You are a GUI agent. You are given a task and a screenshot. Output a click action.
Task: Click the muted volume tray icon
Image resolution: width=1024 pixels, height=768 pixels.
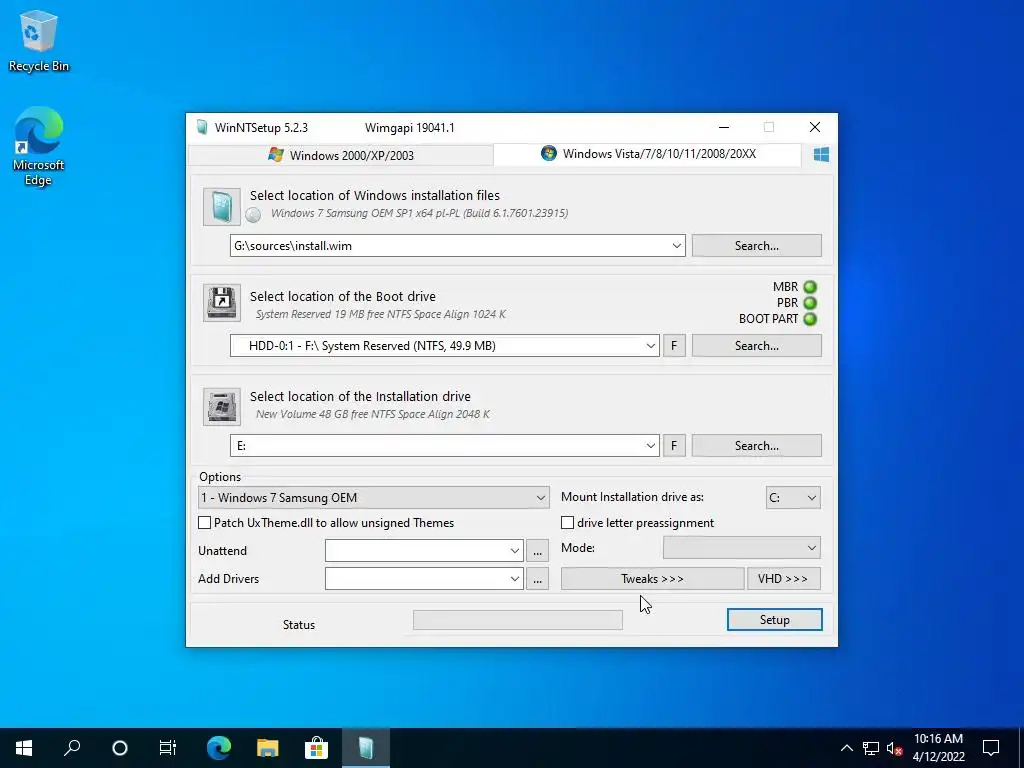pyautogui.click(x=894, y=748)
